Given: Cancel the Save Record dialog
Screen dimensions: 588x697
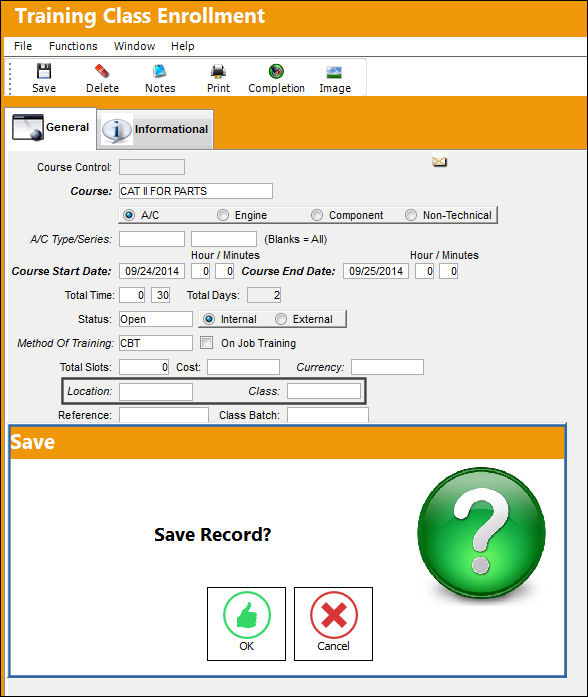Looking at the screenshot, I should click(x=333, y=624).
